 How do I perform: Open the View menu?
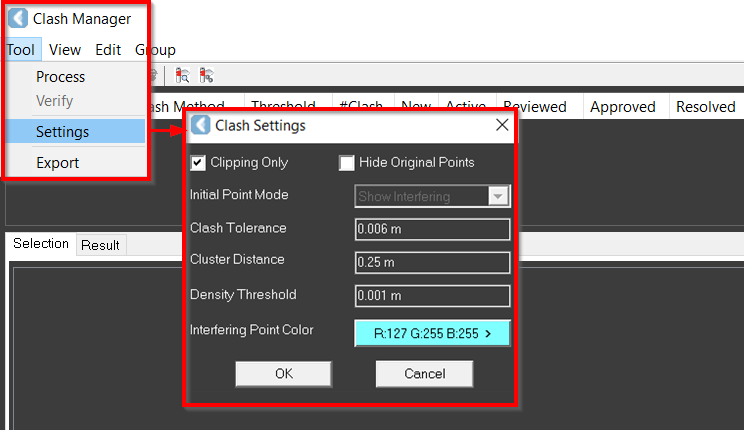[x=65, y=49]
